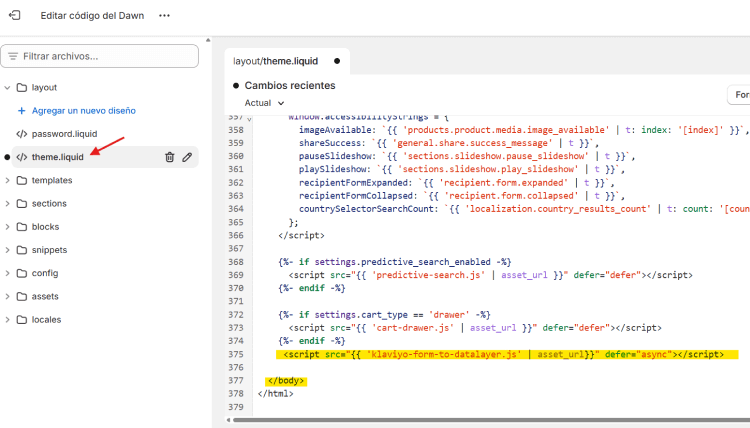
Task: Click the config folder icon
Action: [x=22, y=273]
